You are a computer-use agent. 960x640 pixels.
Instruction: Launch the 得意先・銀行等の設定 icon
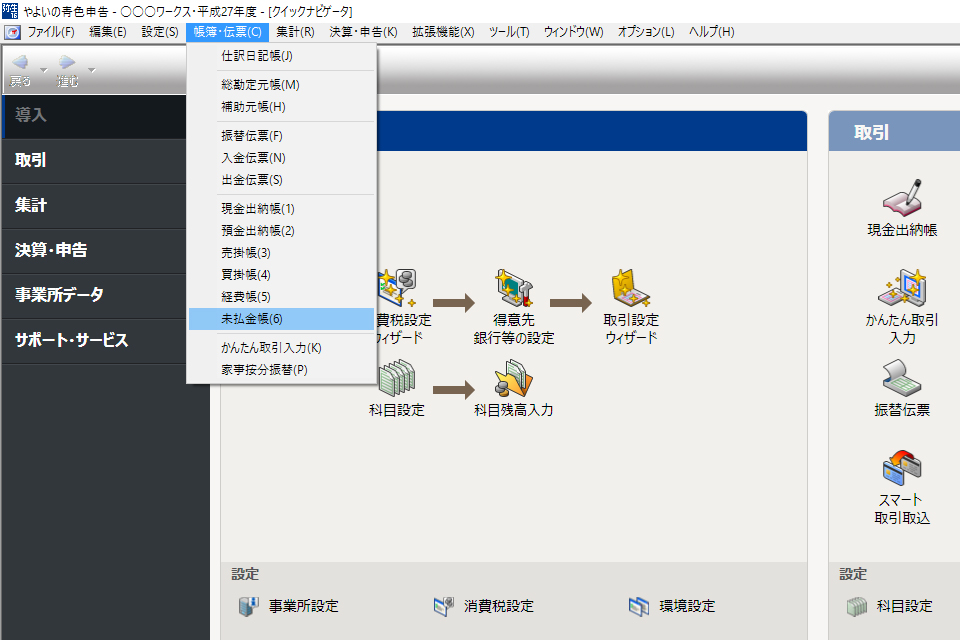coord(514,288)
